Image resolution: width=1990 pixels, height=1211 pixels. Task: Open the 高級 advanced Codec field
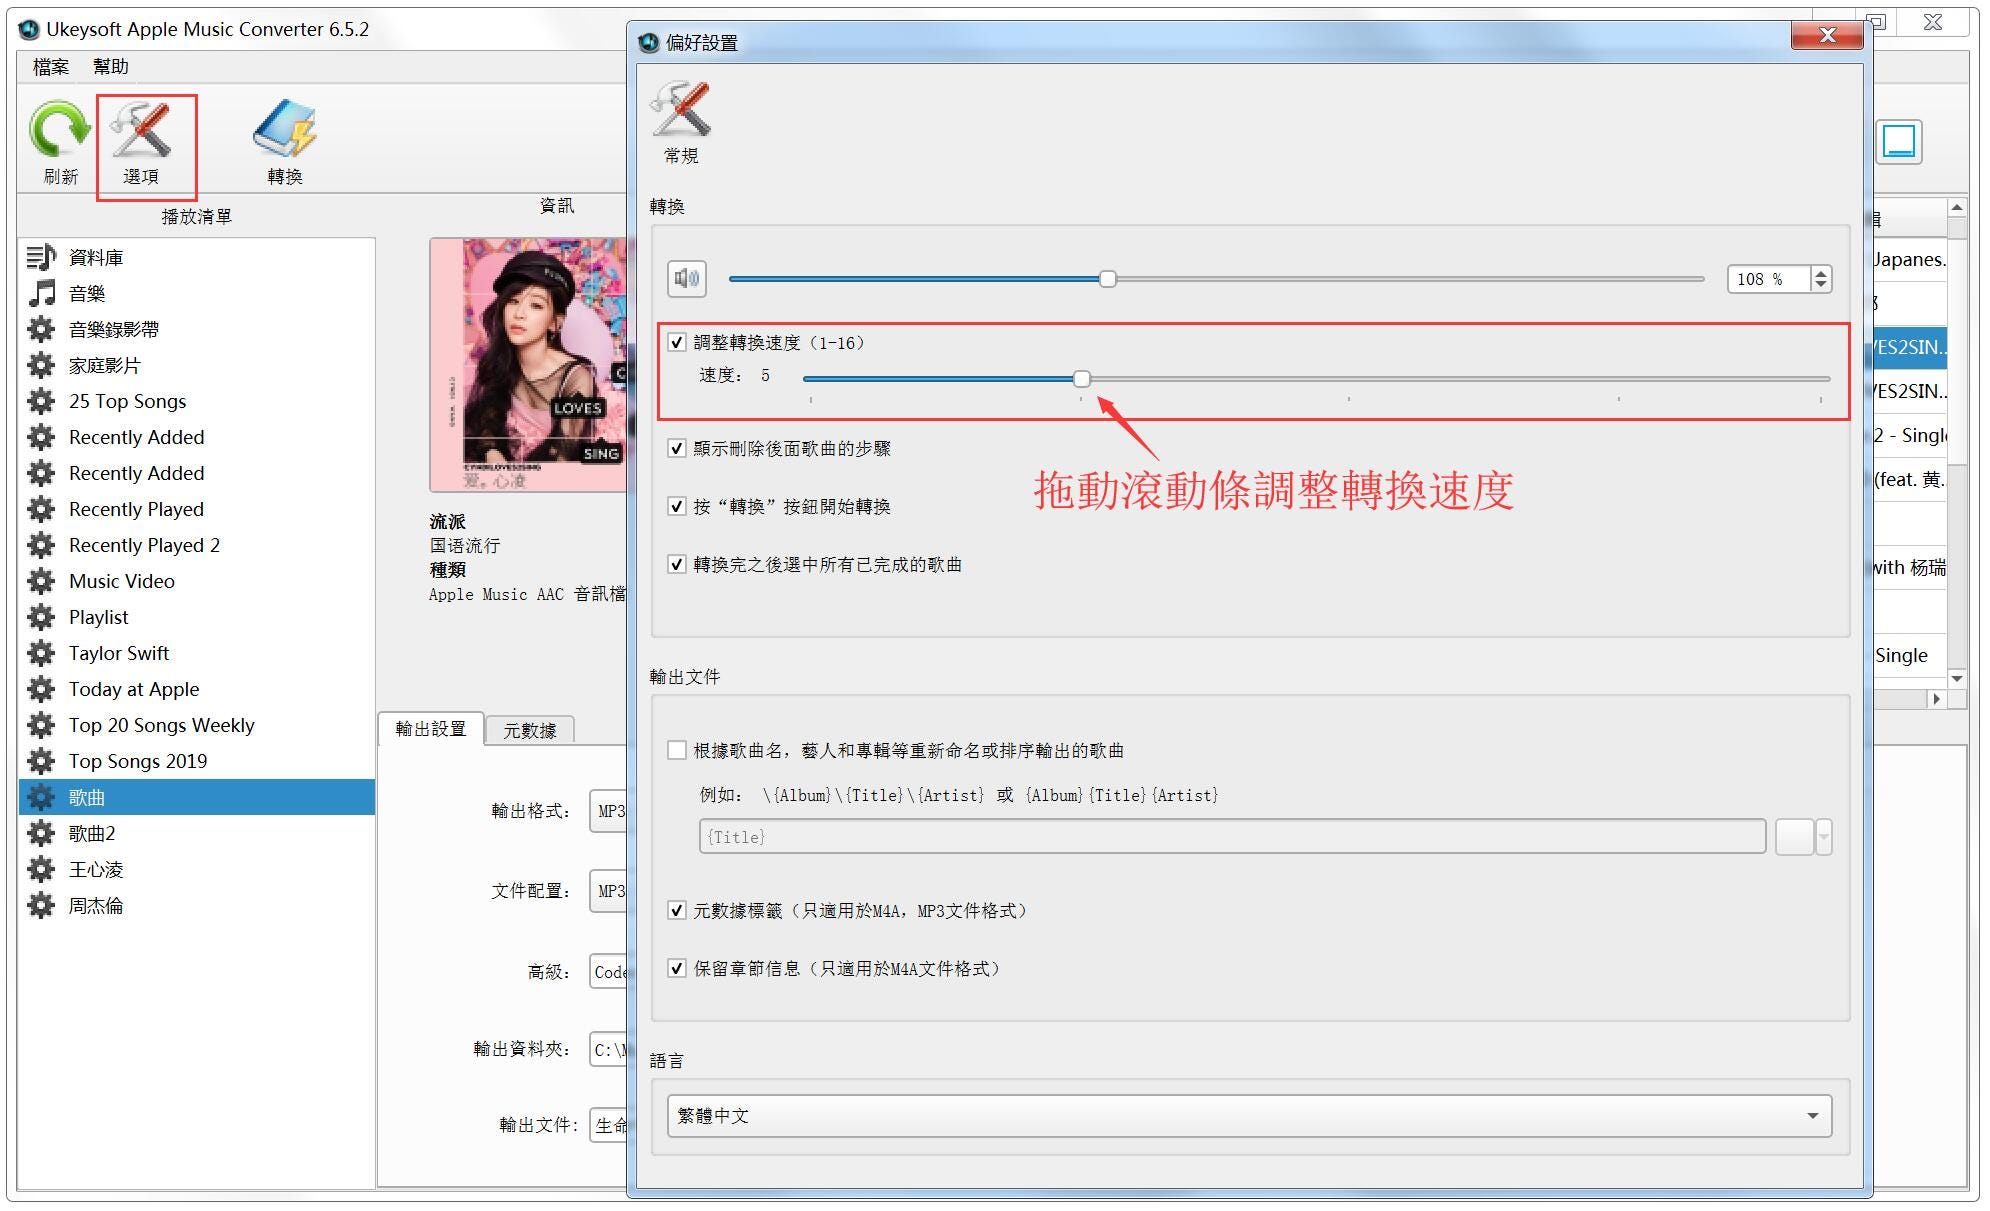click(x=608, y=971)
